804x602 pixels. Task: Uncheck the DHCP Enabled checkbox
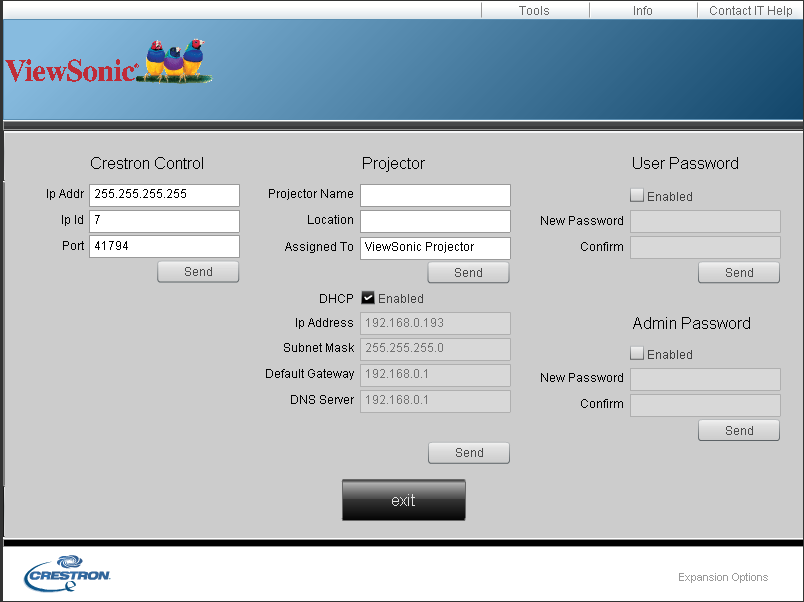[x=368, y=298]
